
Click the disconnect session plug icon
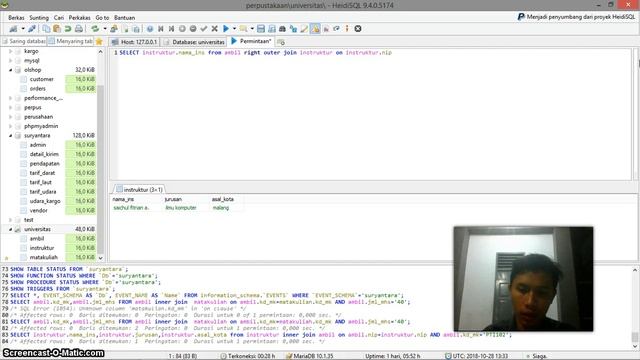(32, 29)
